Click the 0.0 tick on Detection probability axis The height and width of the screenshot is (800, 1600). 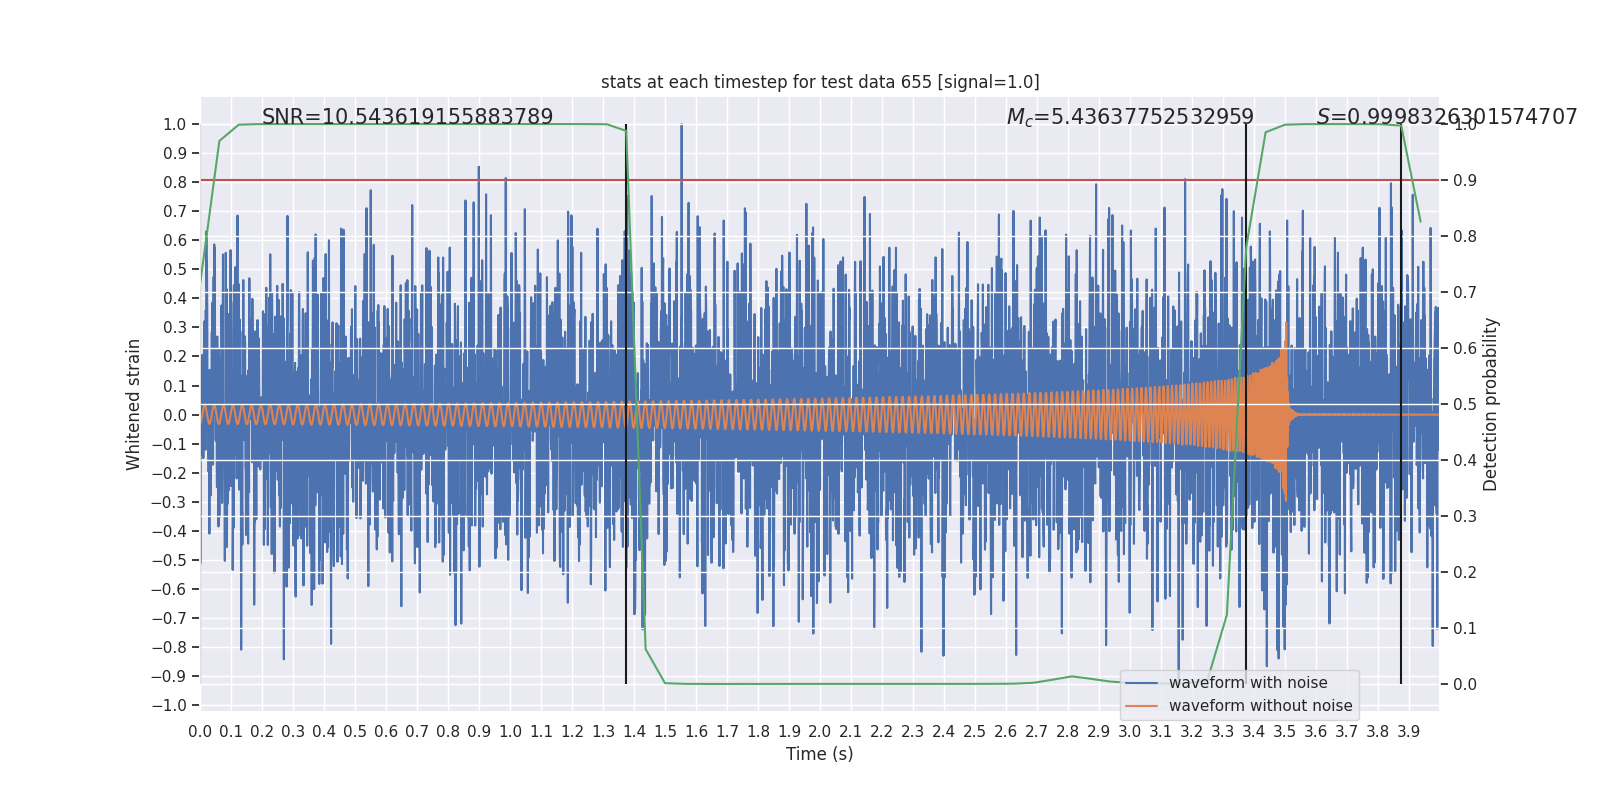(x=1465, y=685)
